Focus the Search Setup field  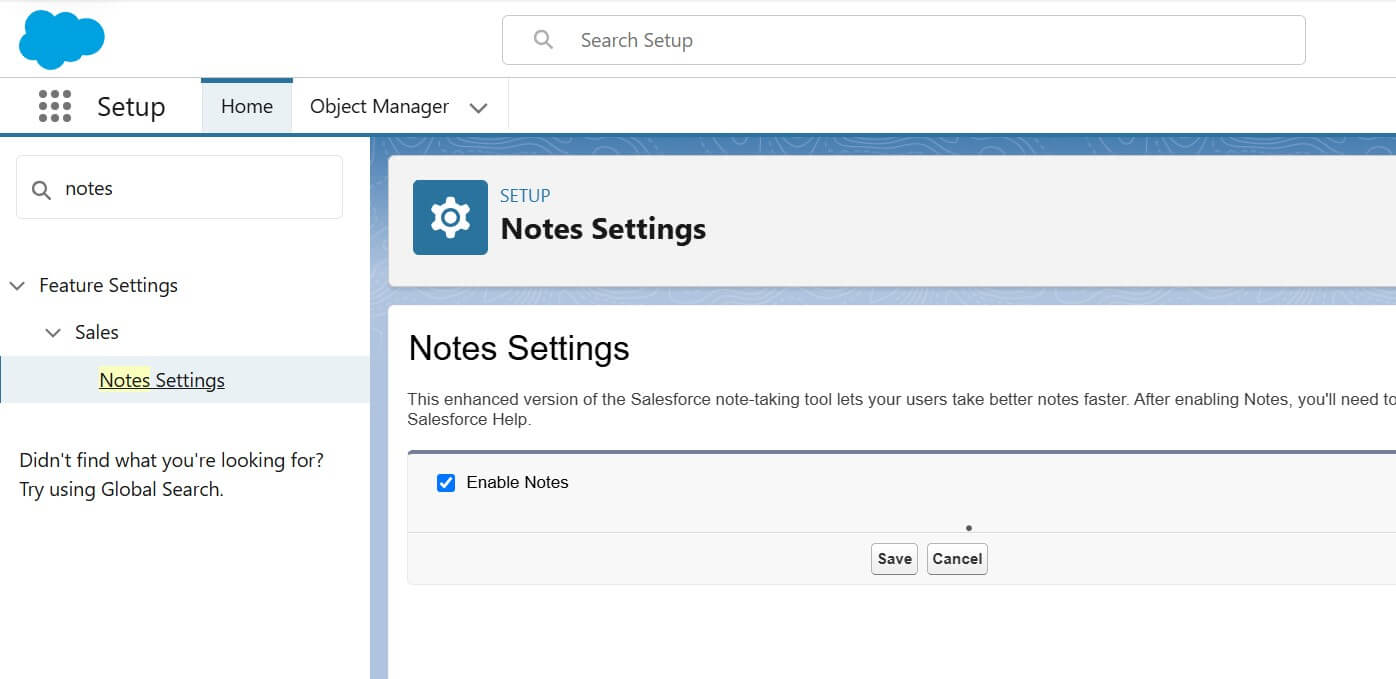pyautogui.click(x=904, y=40)
